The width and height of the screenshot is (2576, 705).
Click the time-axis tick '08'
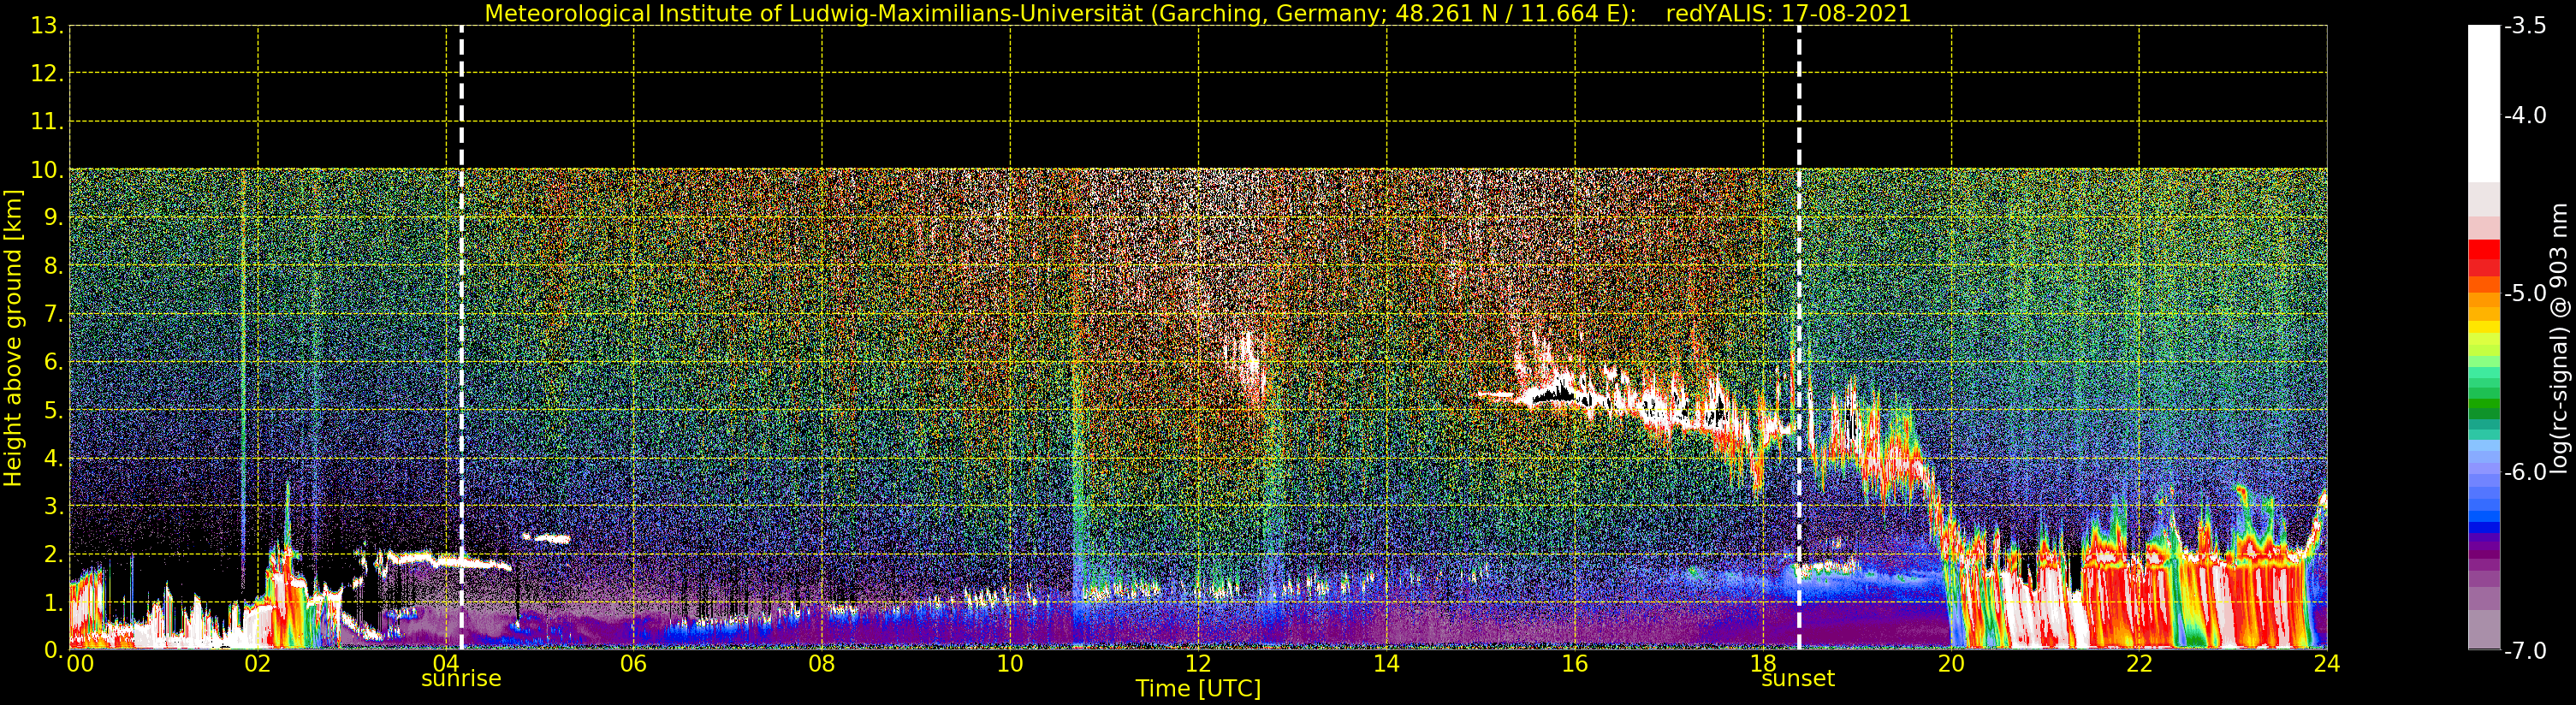tap(822, 664)
